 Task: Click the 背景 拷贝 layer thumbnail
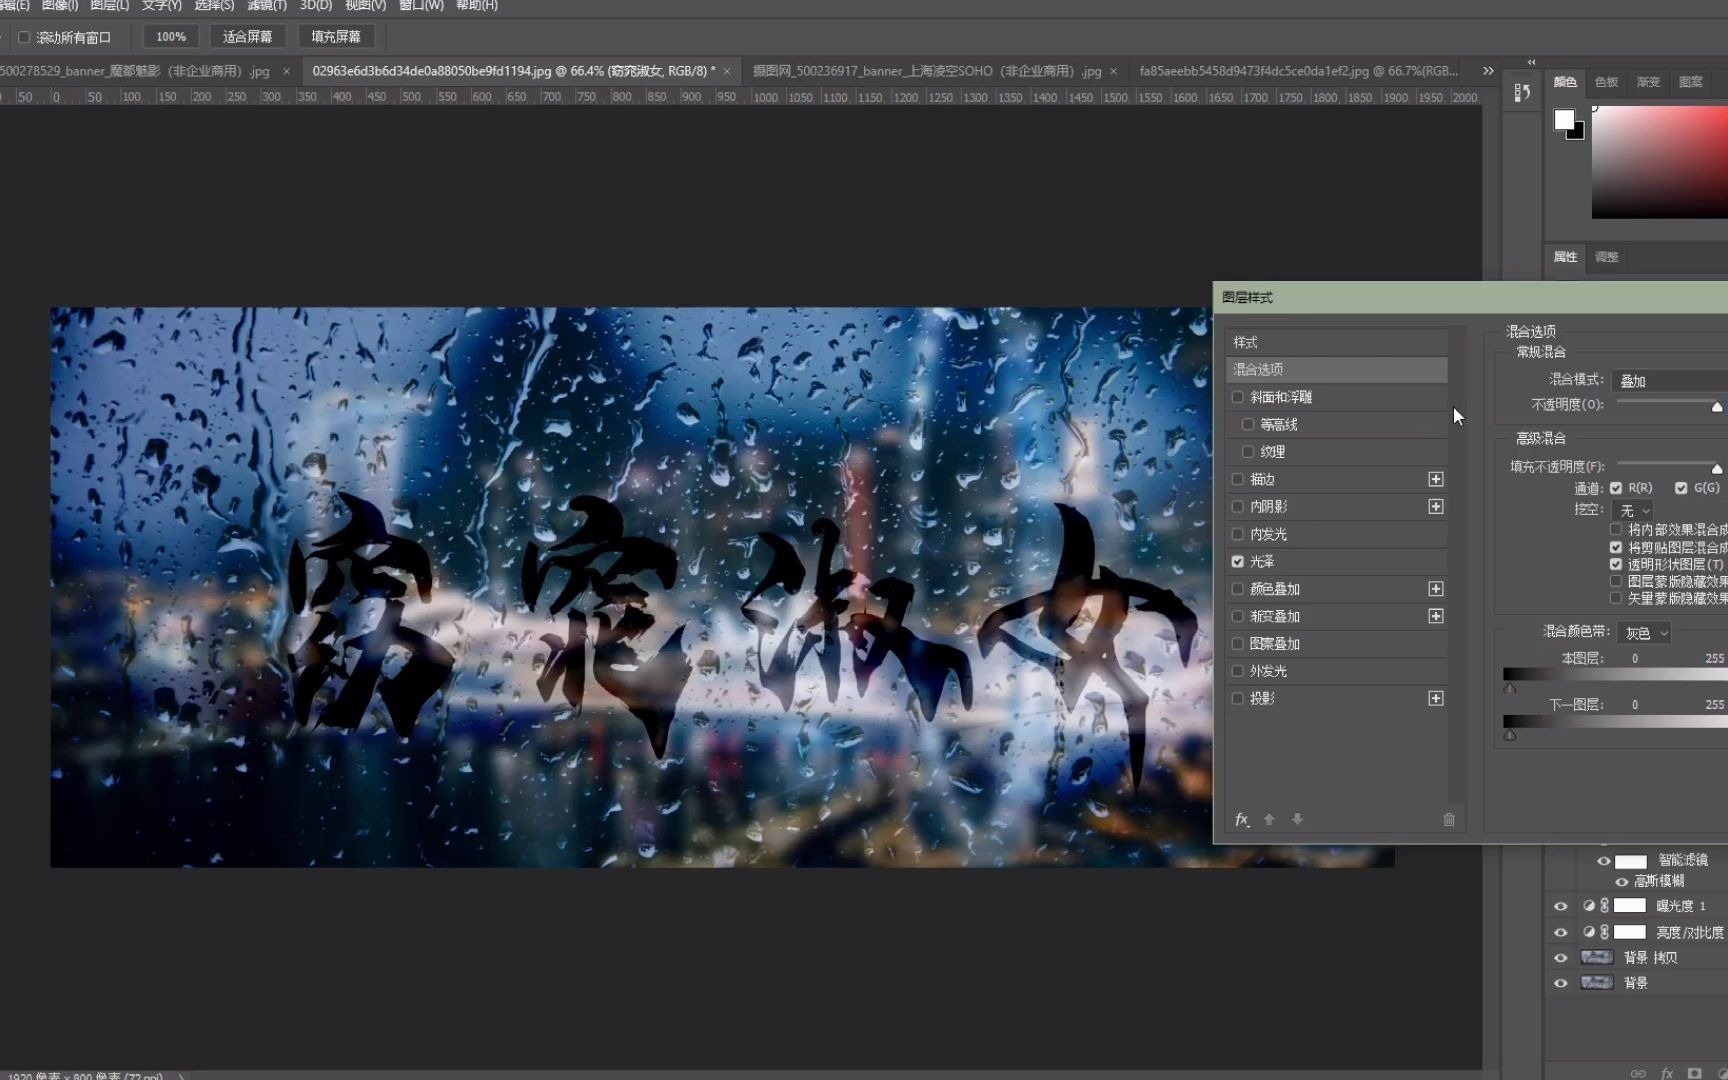1596,958
